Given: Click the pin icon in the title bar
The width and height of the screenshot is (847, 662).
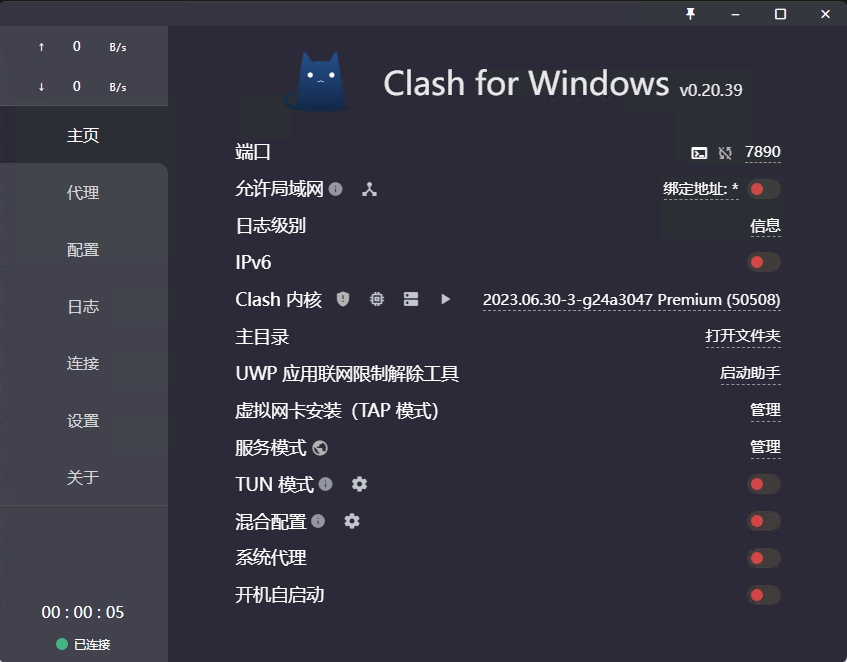Looking at the screenshot, I should pos(689,13).
